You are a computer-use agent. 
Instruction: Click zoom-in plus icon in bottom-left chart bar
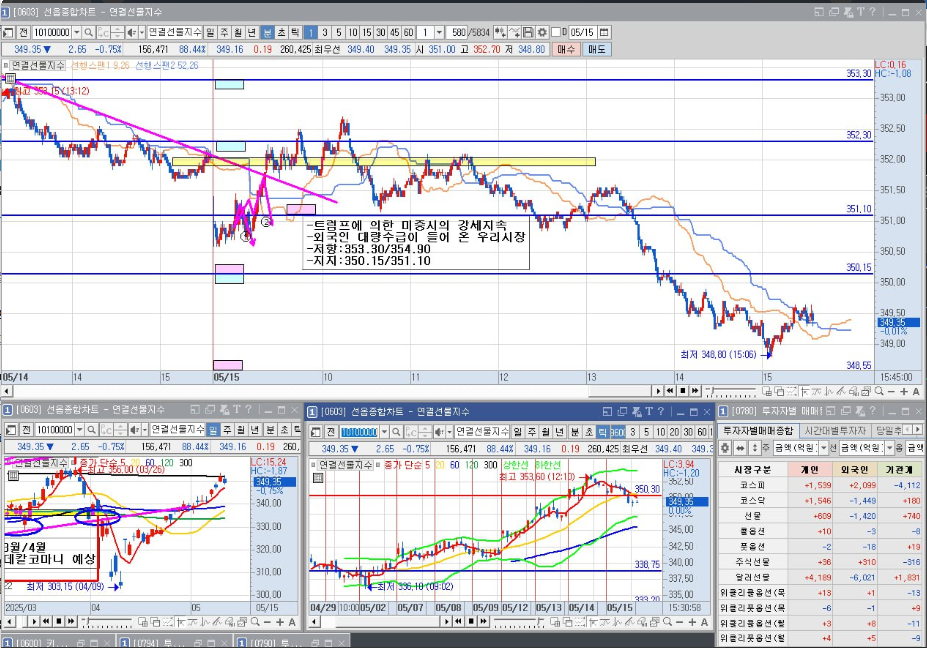click(280, 622)
